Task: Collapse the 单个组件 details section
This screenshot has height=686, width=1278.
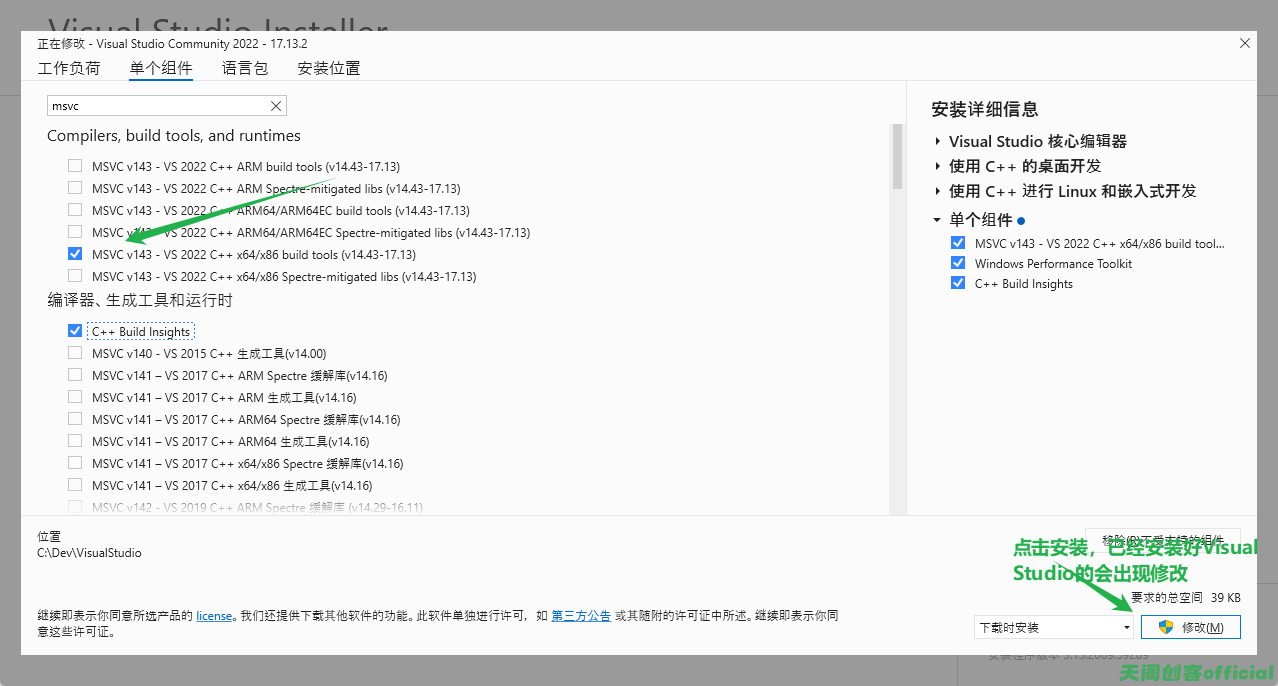Action: pos(938,219)
